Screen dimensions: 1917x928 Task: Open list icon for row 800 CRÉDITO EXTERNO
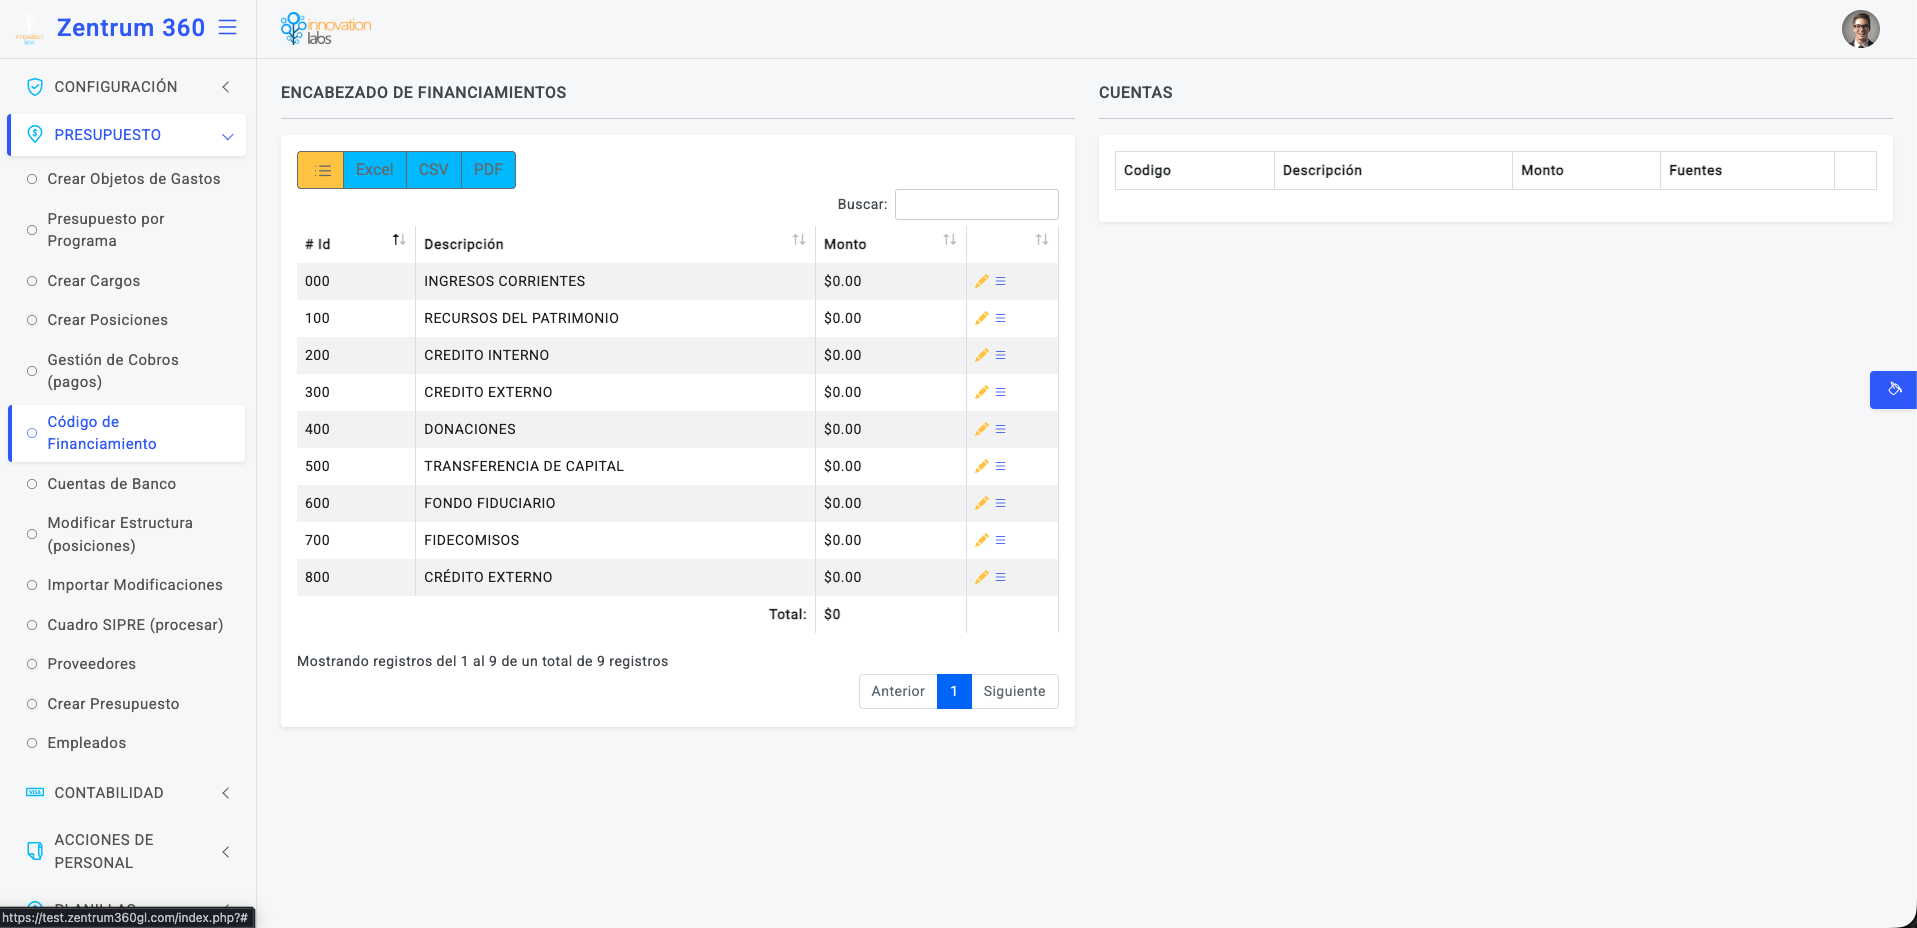[1000, 577]
